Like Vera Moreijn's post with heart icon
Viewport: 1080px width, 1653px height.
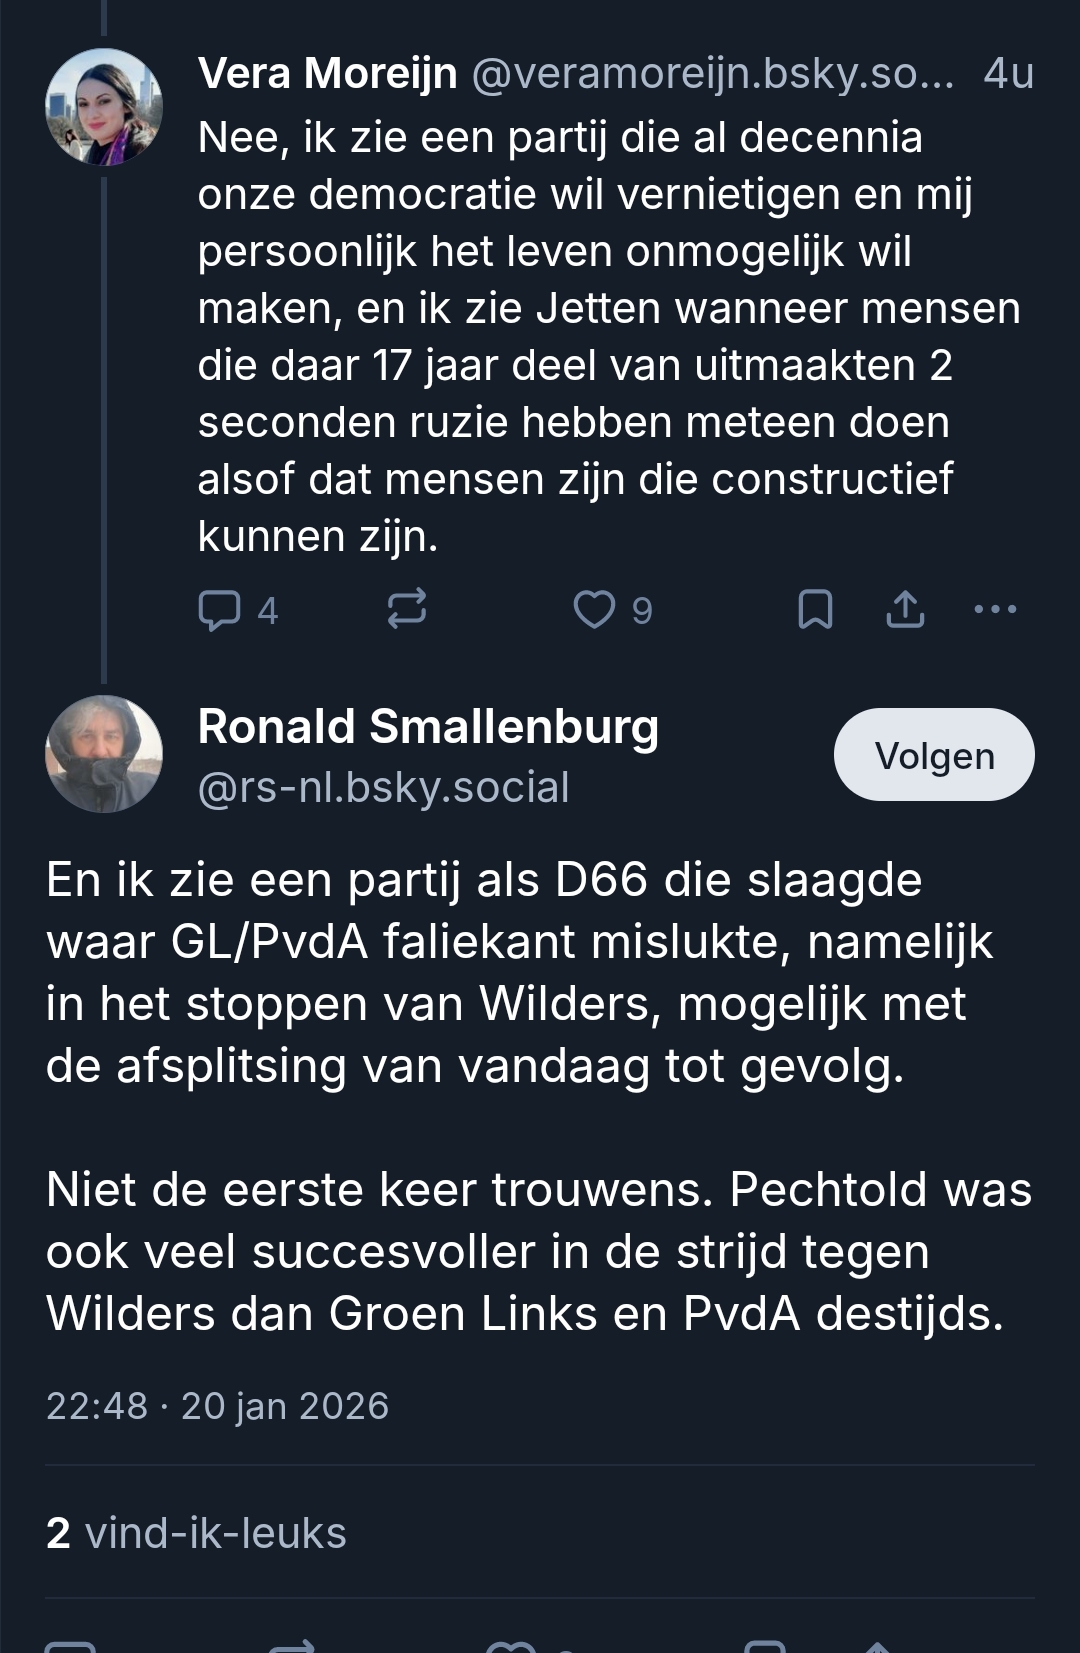pos(594,609)
